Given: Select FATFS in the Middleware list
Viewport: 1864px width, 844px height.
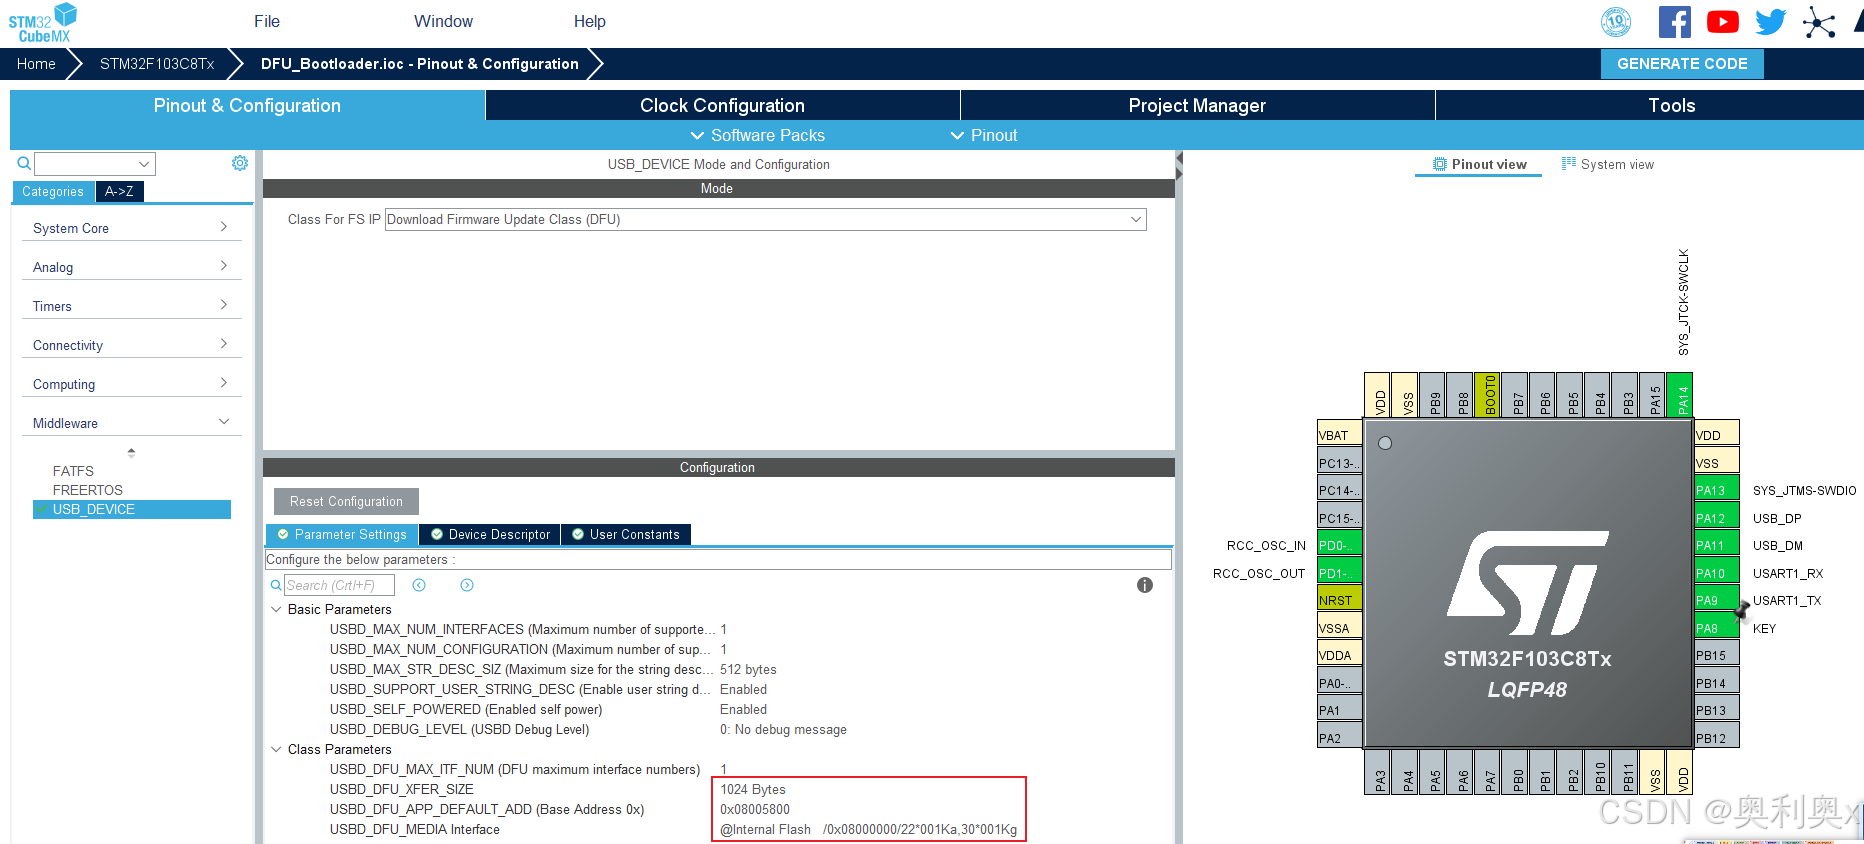Looking at the screenshot, I should 73,471.
